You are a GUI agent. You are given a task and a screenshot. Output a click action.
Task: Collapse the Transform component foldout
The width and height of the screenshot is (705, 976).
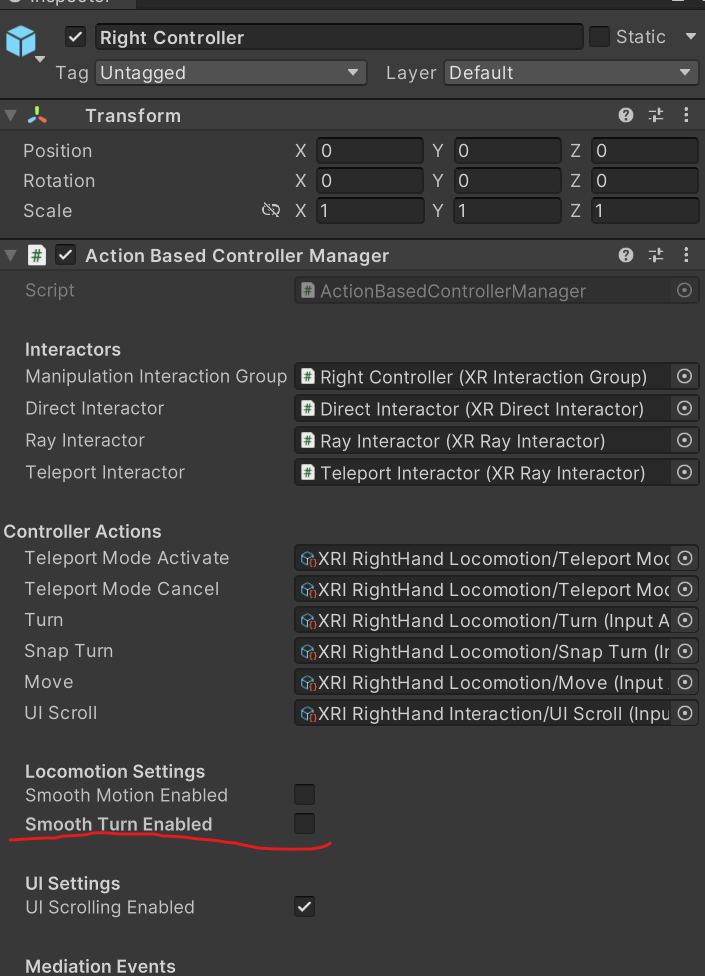[x=10, y=116]
